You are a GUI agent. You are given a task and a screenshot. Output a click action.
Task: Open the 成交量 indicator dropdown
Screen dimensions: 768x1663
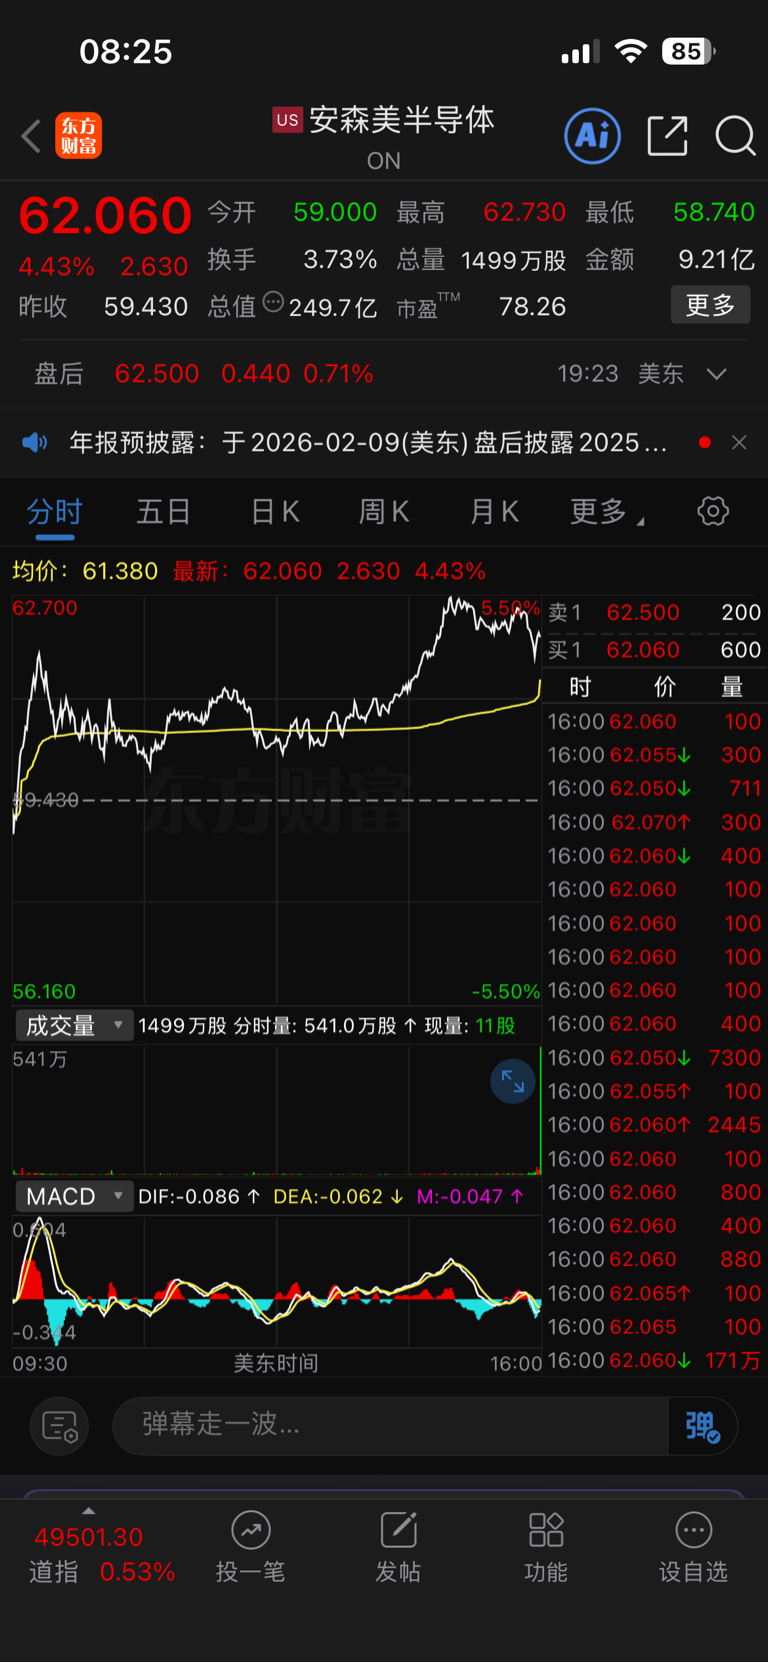click(74, 1025)
